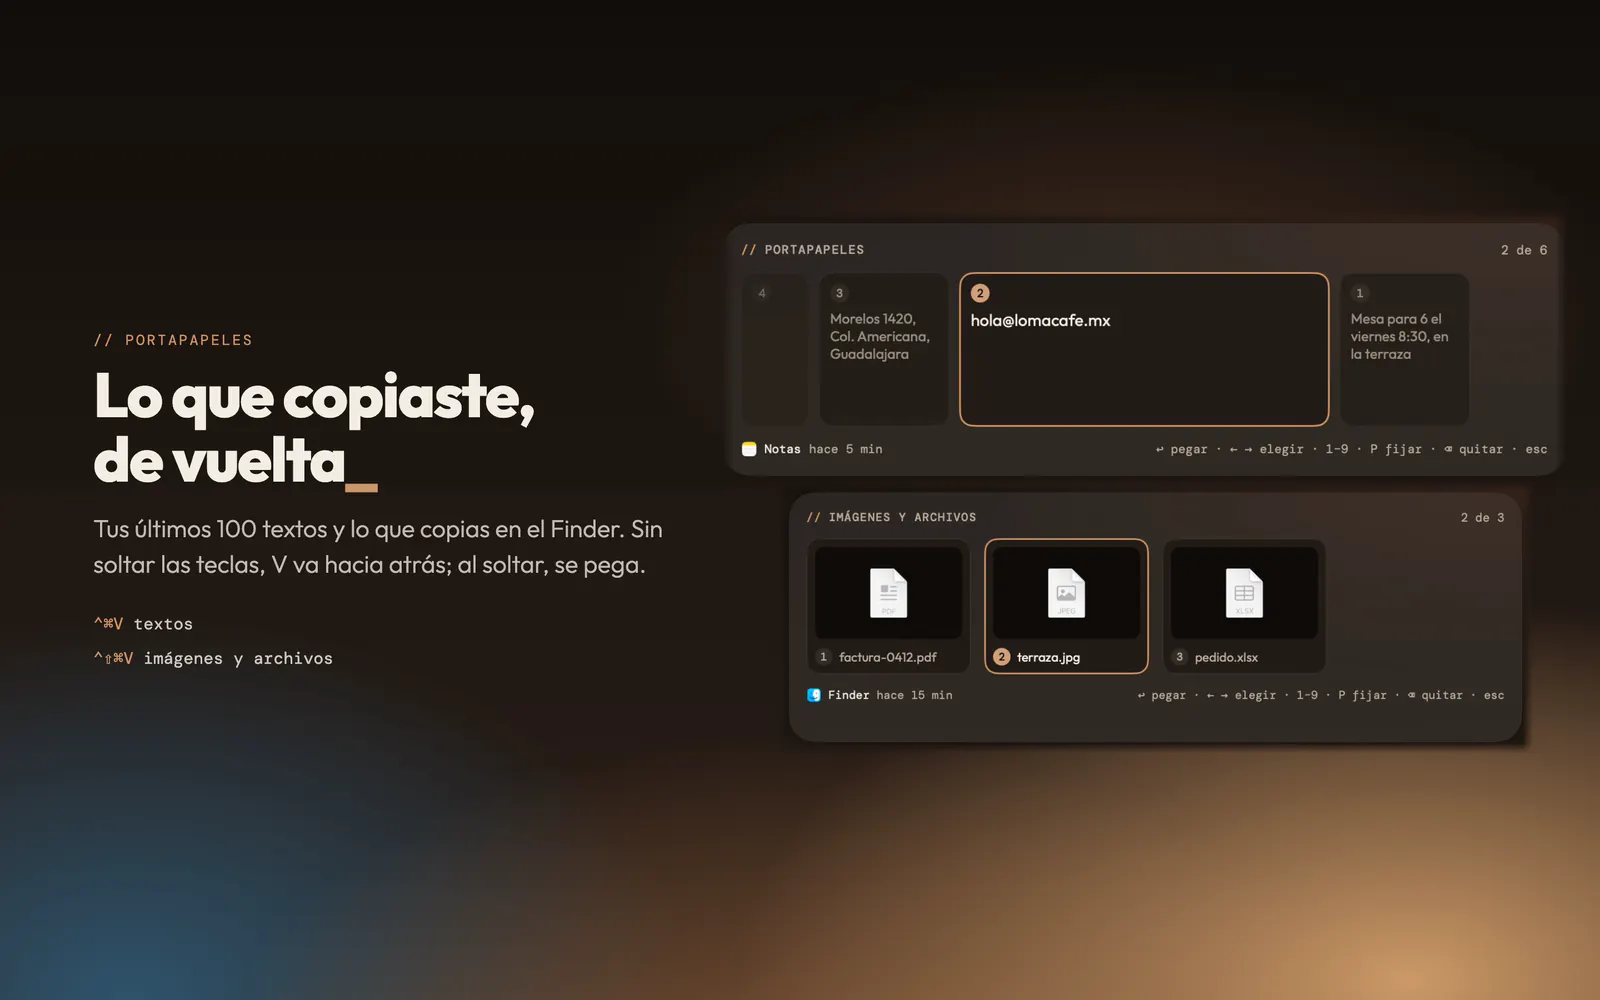Click the partly hidden card numbered 4
This screenshot has width=1600, height=1000.
[775, 349]
